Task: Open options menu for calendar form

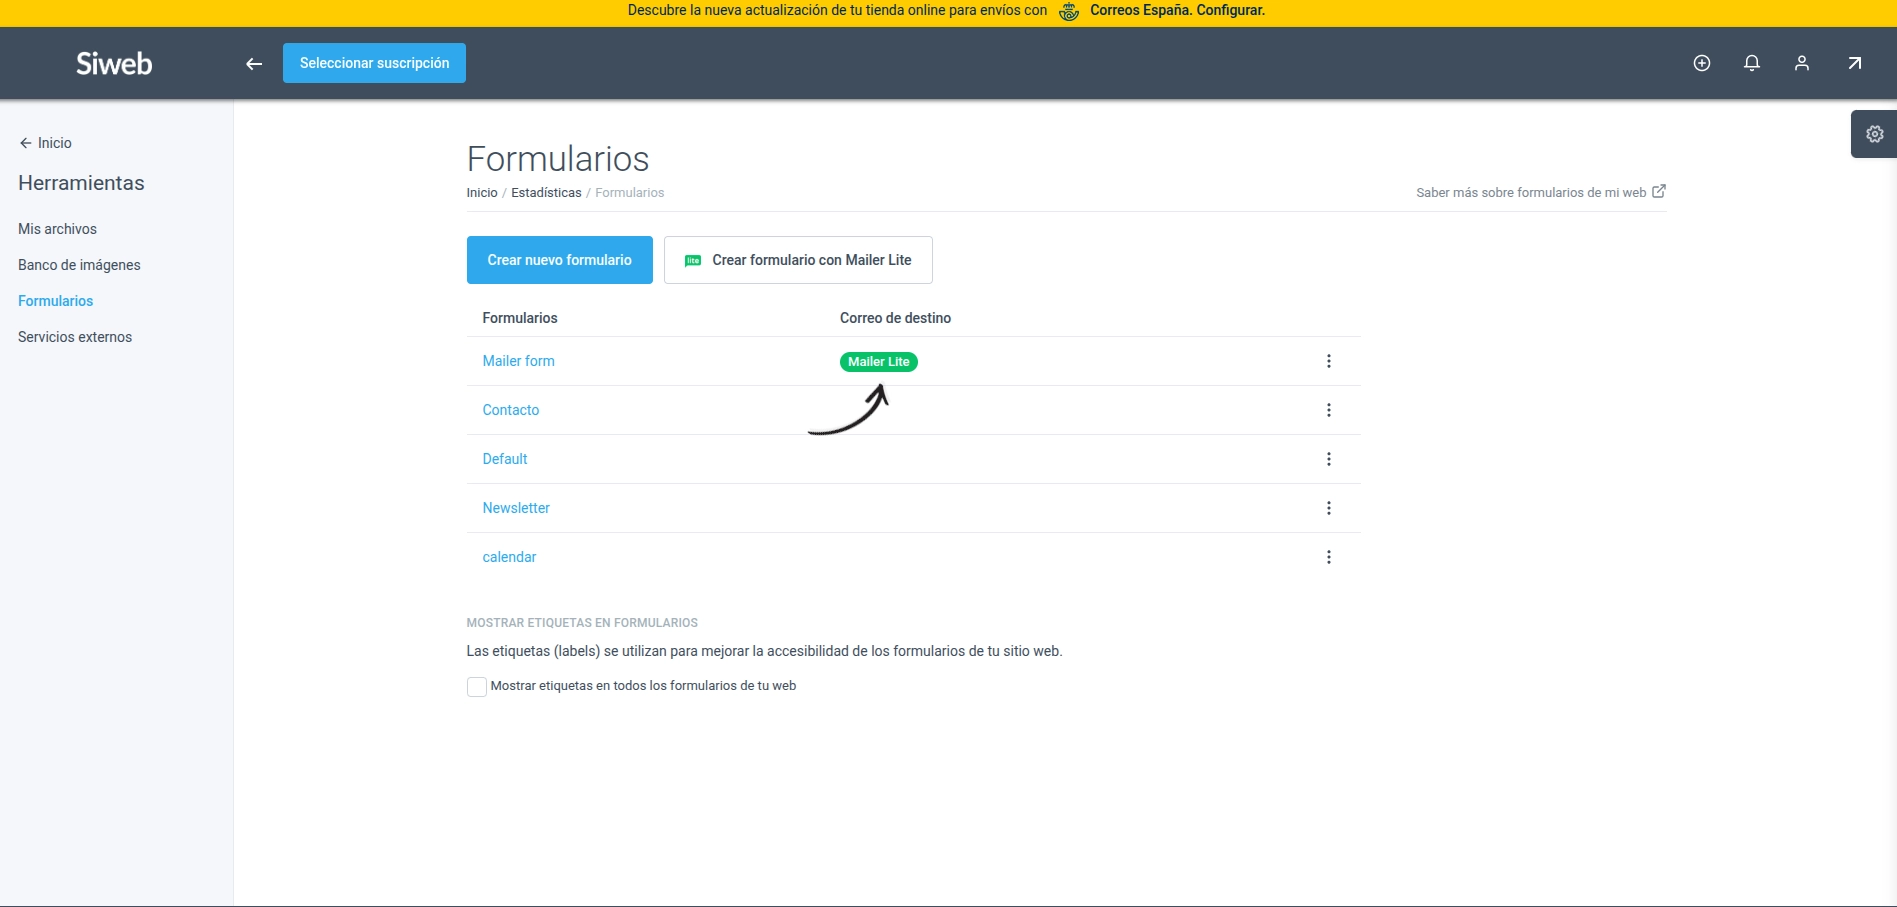Action: (x=1329, y=557)
